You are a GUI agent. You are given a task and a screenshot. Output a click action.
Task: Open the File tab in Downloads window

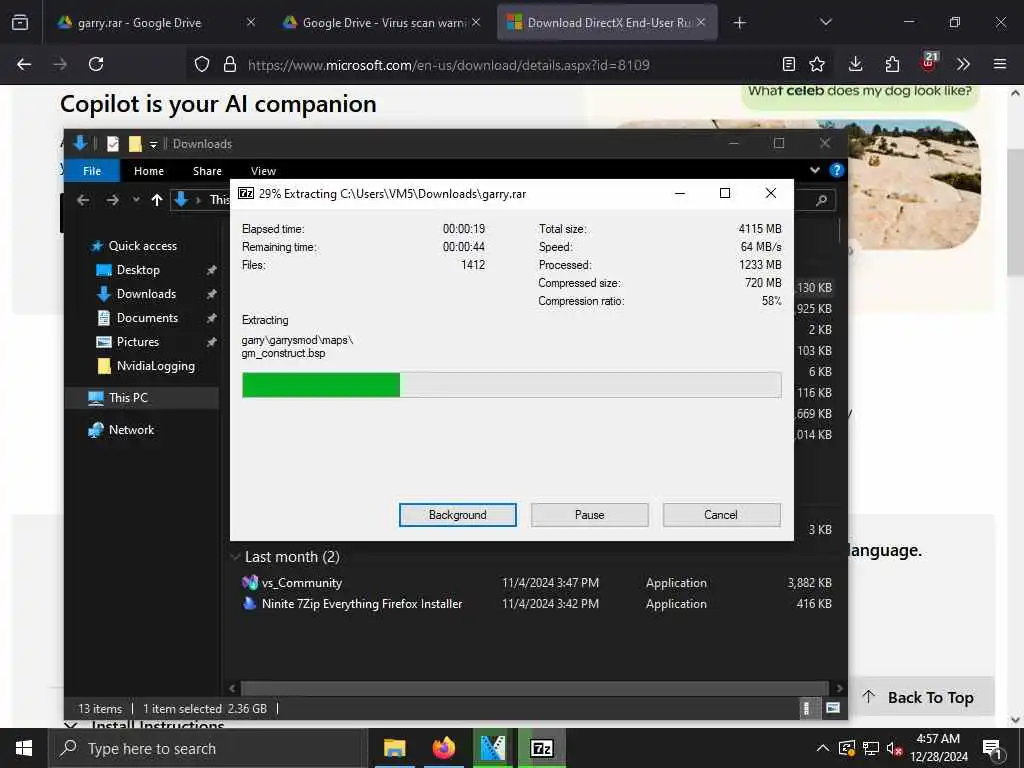(x=91, y=170)
